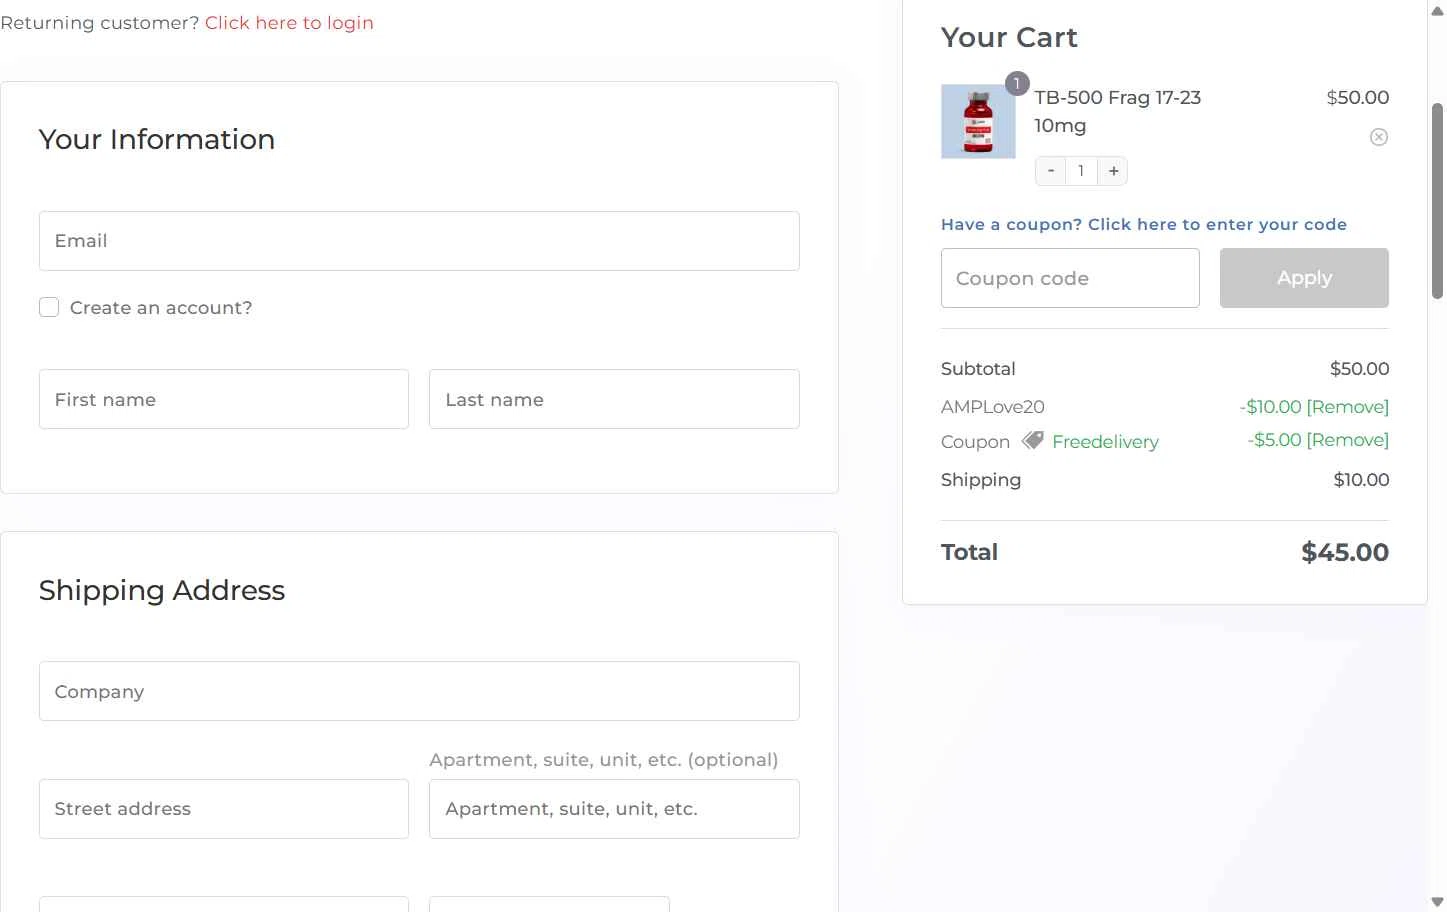Select the Shipping $10.00 value
The height and width of the screenshot is (912, 1447).
[x=1361, y=480]
